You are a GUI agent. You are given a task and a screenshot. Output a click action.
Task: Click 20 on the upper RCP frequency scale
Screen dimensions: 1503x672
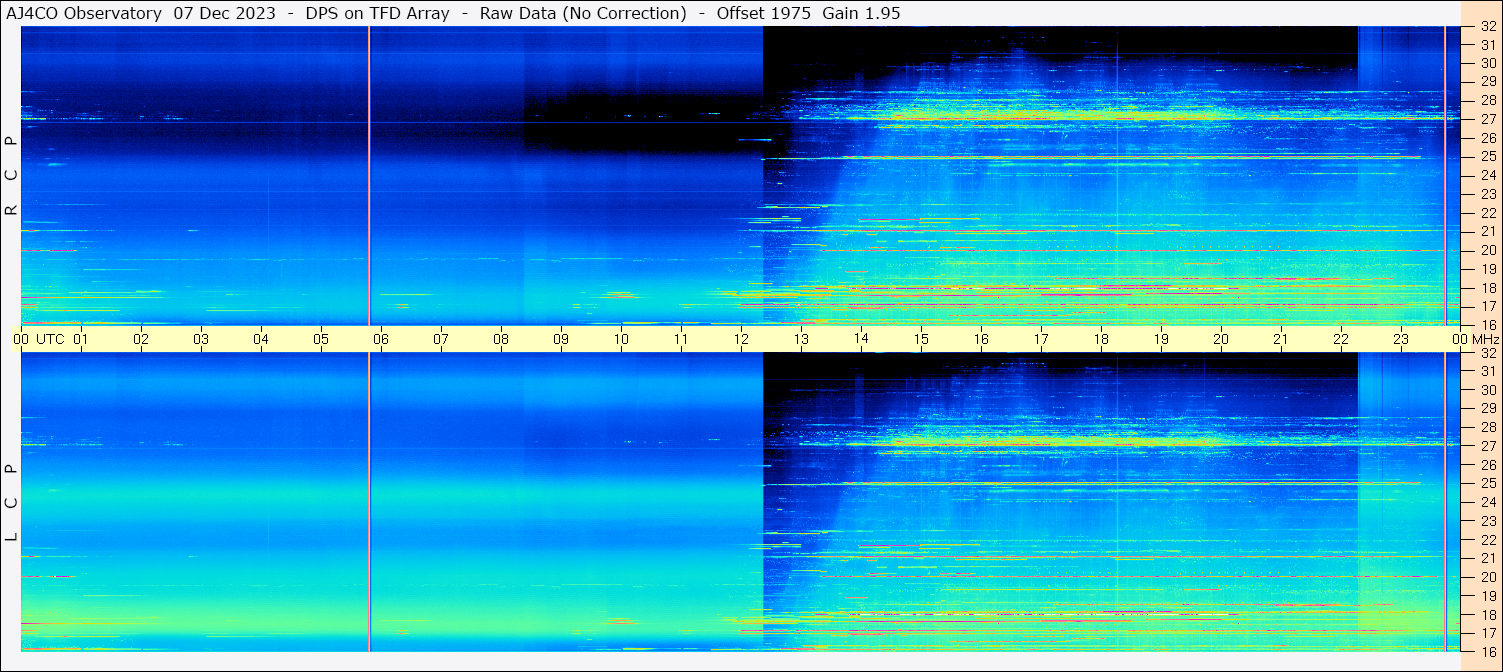(1487, 250)
